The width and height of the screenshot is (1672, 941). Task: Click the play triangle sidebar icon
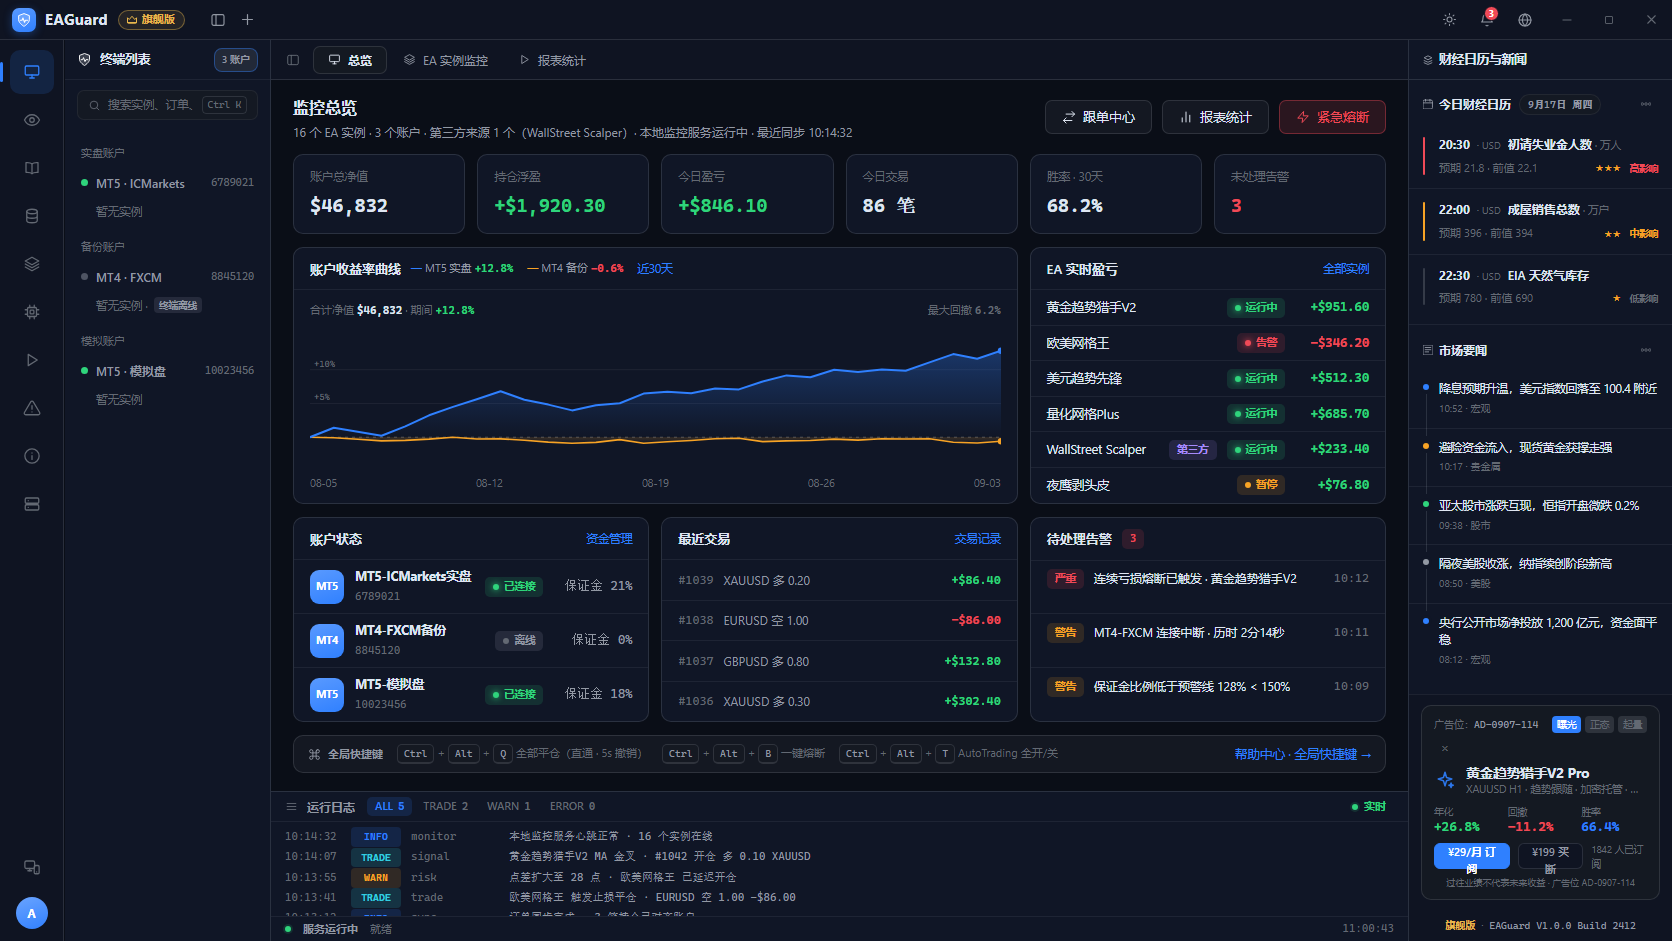32,360
